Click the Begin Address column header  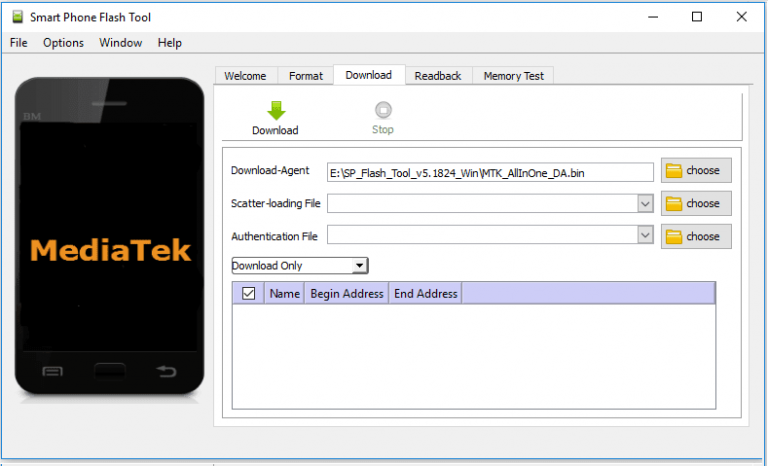347,294
